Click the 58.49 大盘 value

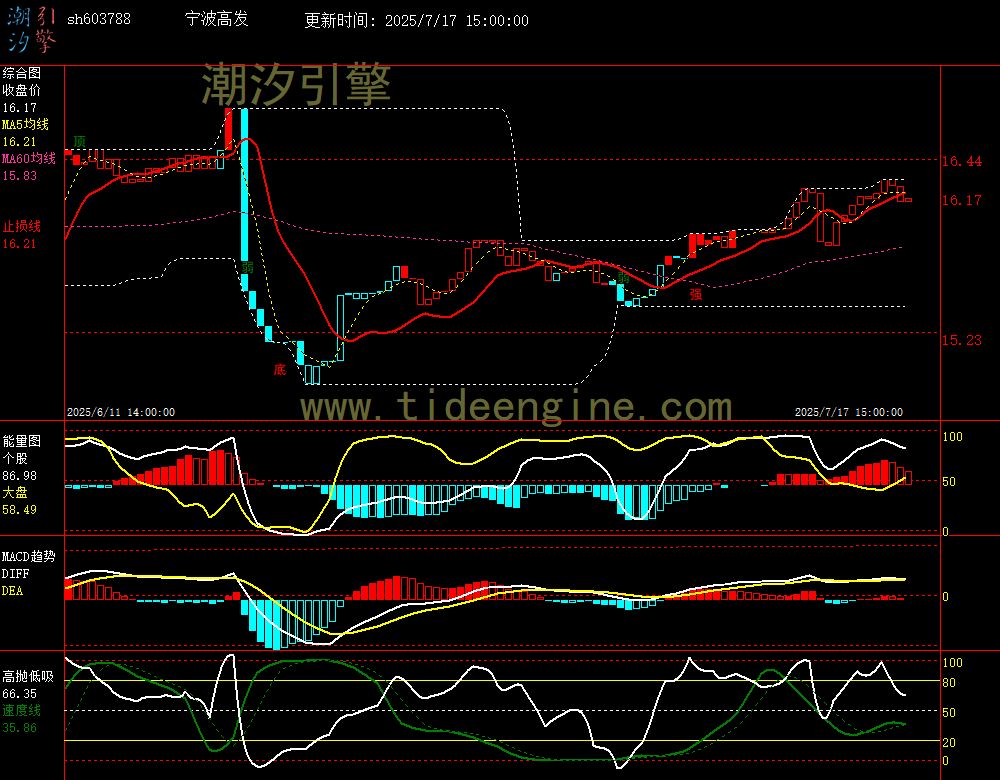pyautogui.click(x=19, y=510)
